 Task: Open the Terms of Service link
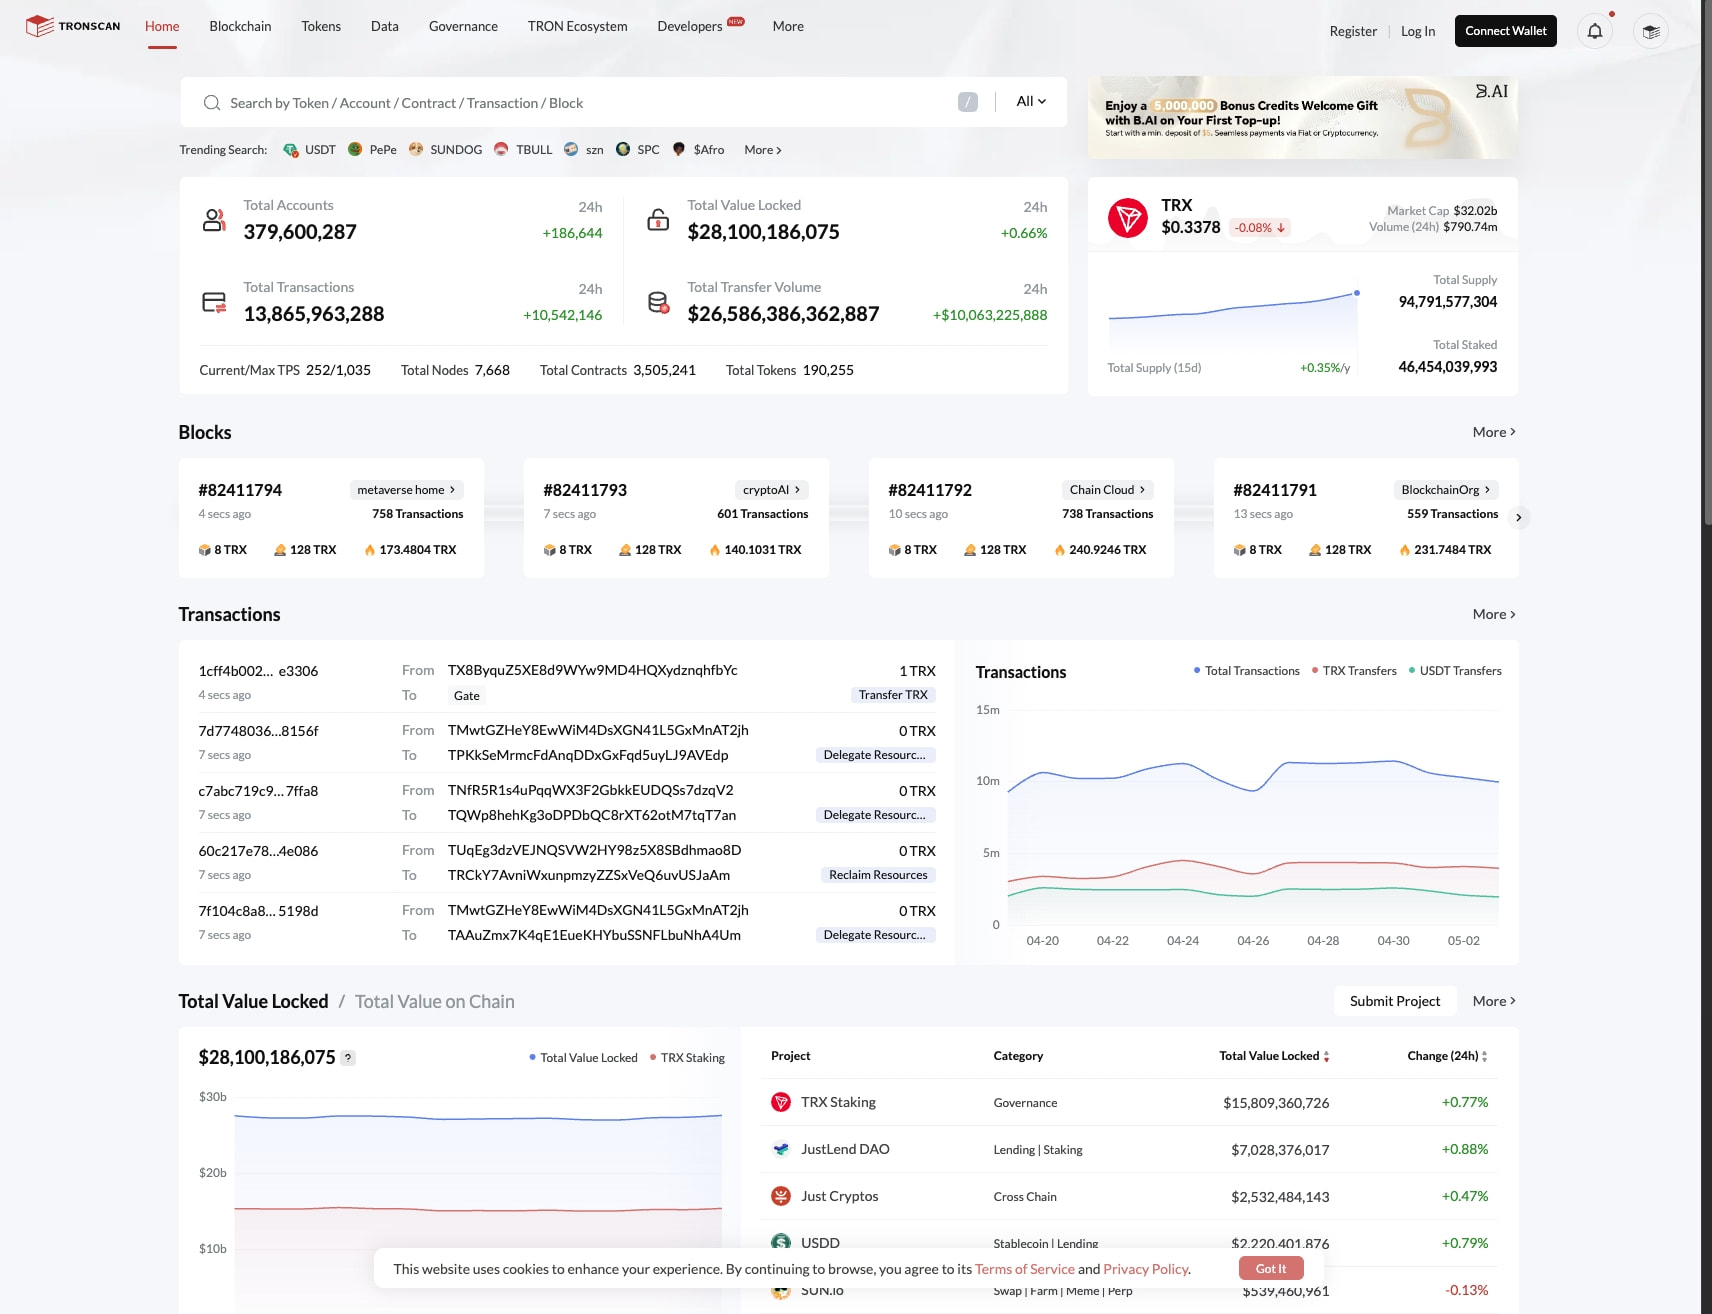click(1025, 1269)
